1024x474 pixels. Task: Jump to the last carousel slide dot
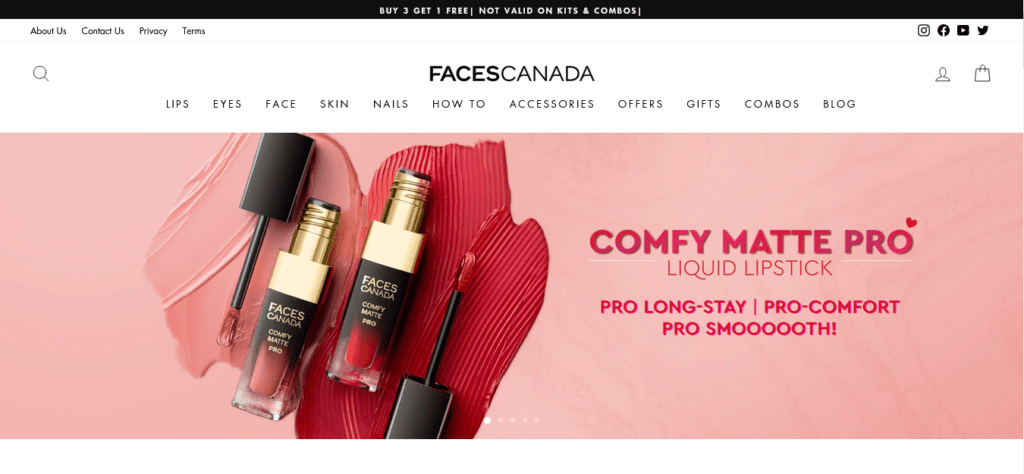pyautogui.click(x=537, y=420)
